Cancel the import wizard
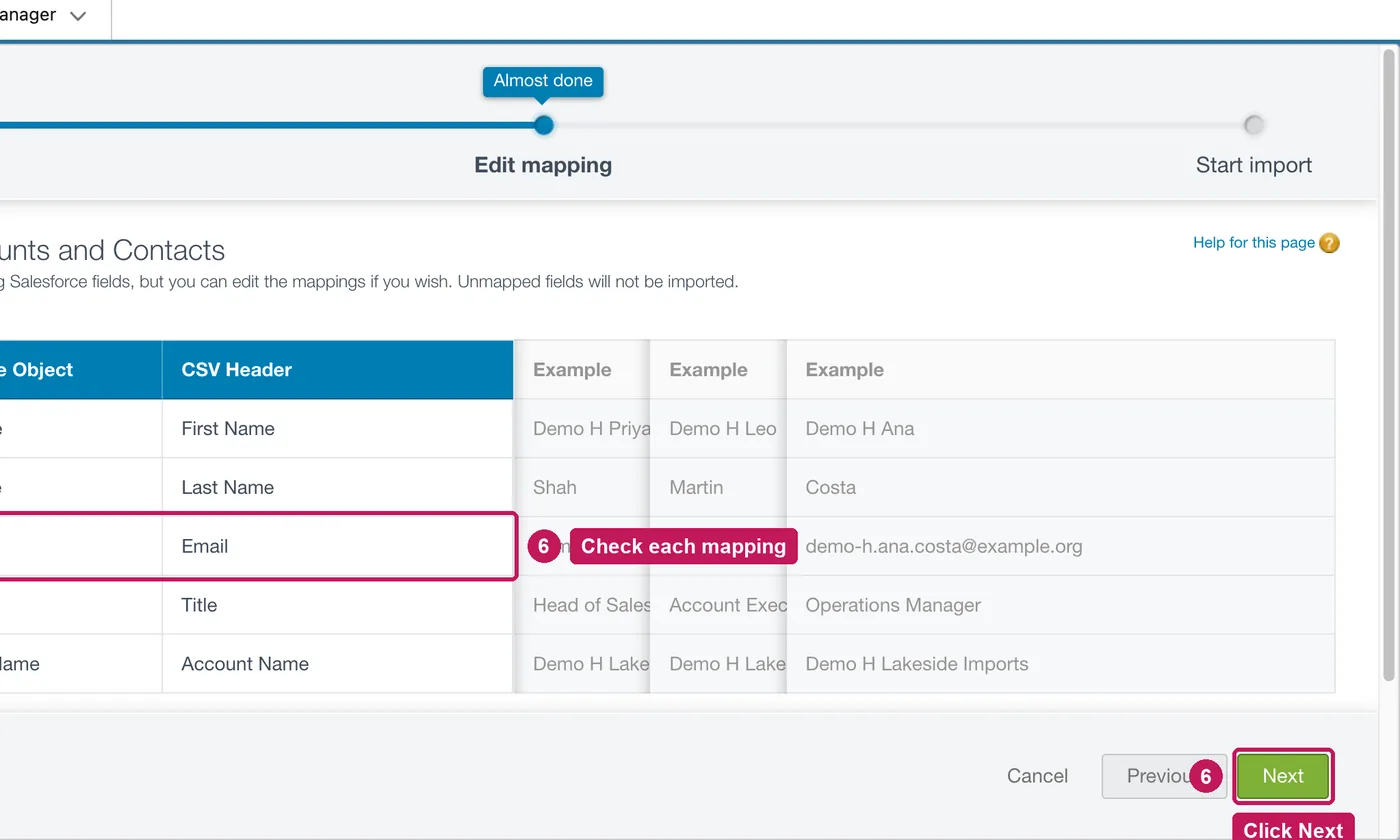Screen dimensions: 1400x840 pyautogui.click(x=1037, y=776)
